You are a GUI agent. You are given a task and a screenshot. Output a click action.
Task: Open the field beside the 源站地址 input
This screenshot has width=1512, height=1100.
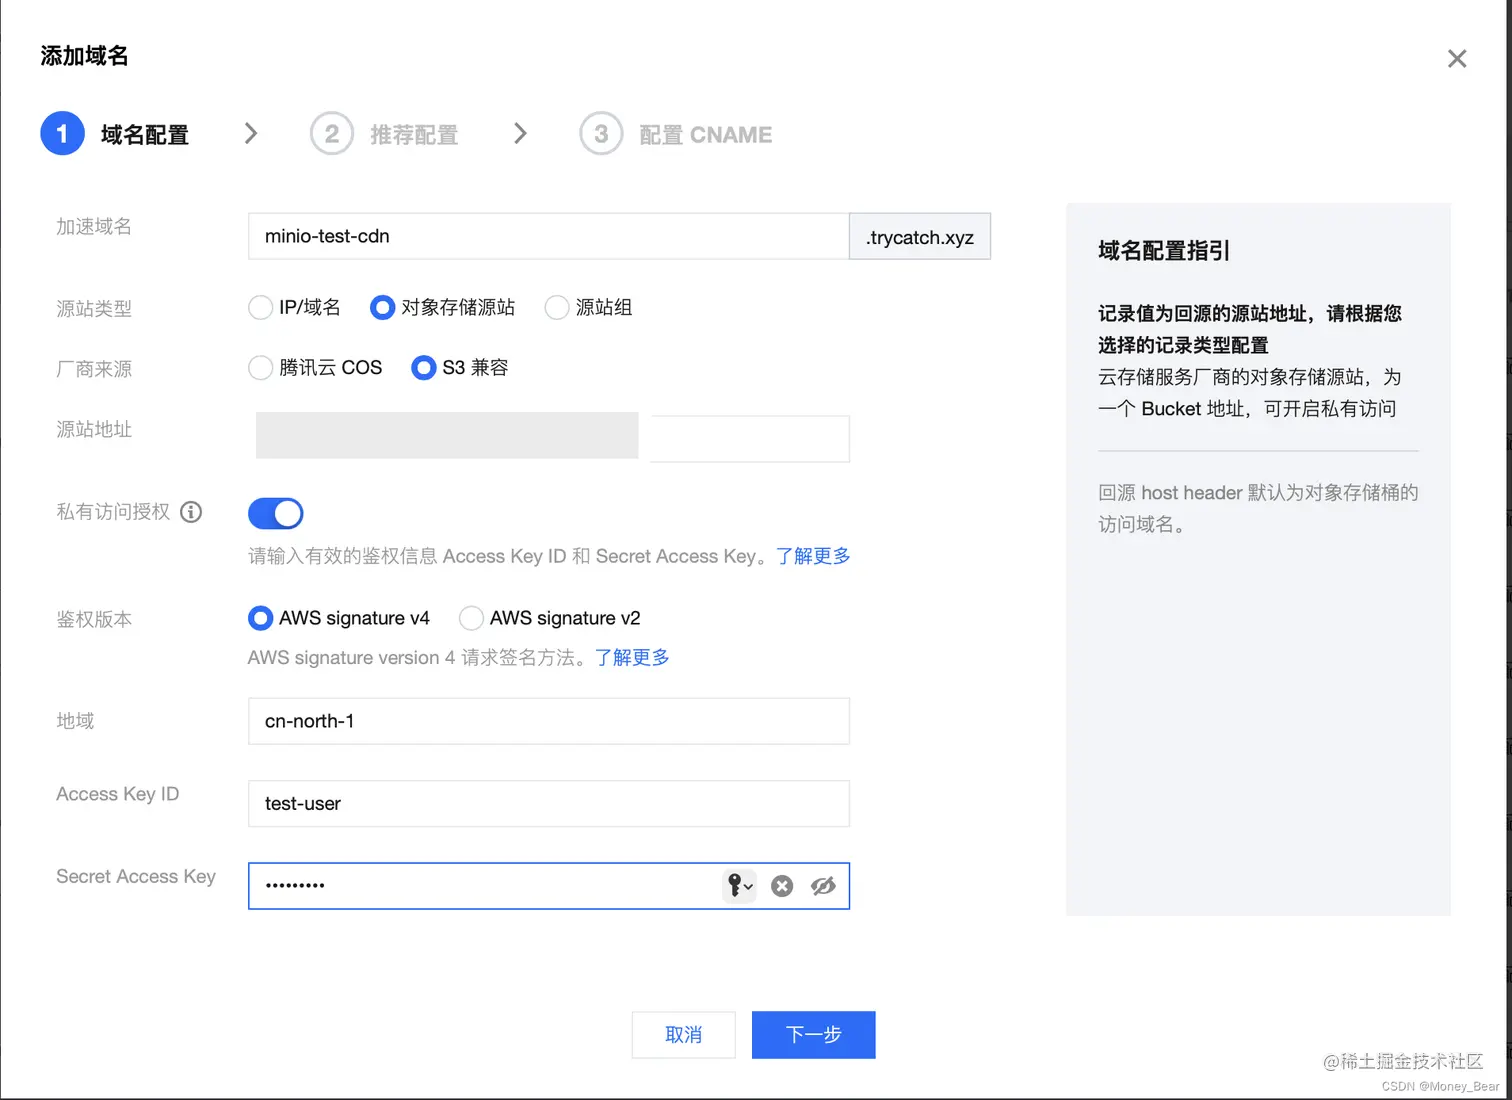(748, 438)
